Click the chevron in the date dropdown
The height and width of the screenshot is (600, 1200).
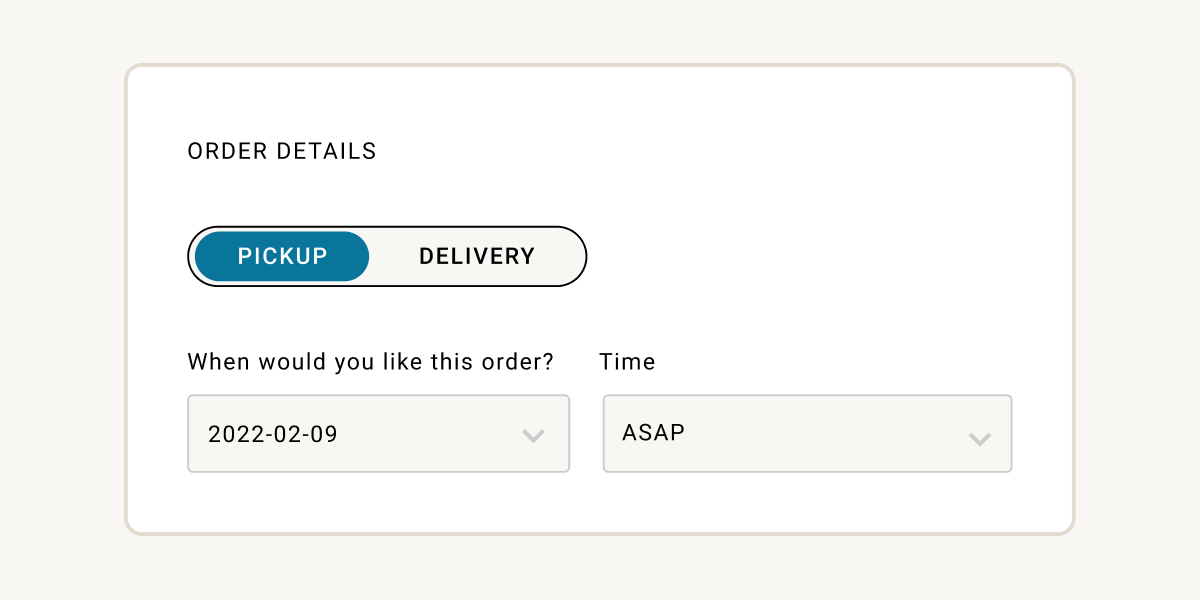coord(533,435)
